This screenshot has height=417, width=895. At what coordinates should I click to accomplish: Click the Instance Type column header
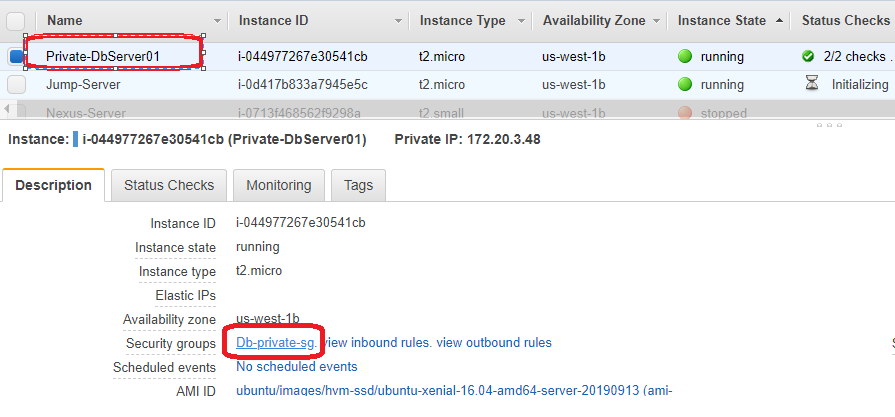coord(462,21)
